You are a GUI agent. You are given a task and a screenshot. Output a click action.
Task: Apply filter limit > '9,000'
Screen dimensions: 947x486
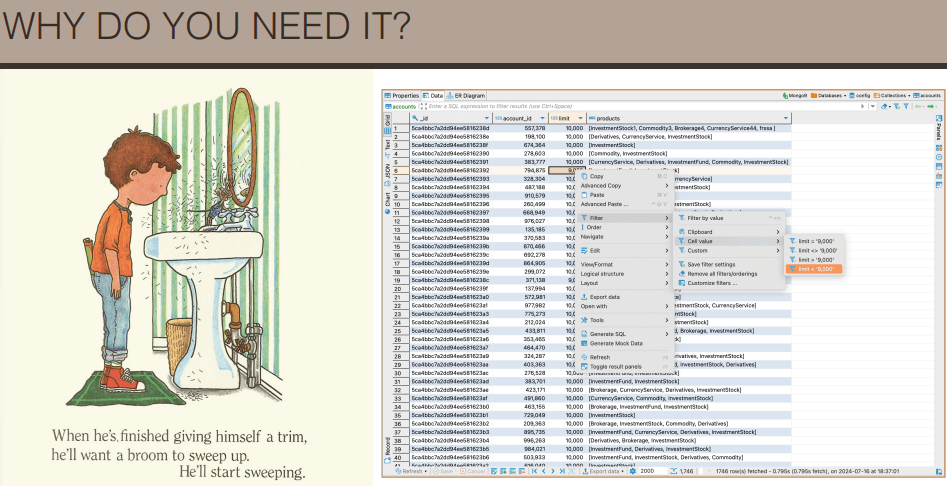point(814,260)
